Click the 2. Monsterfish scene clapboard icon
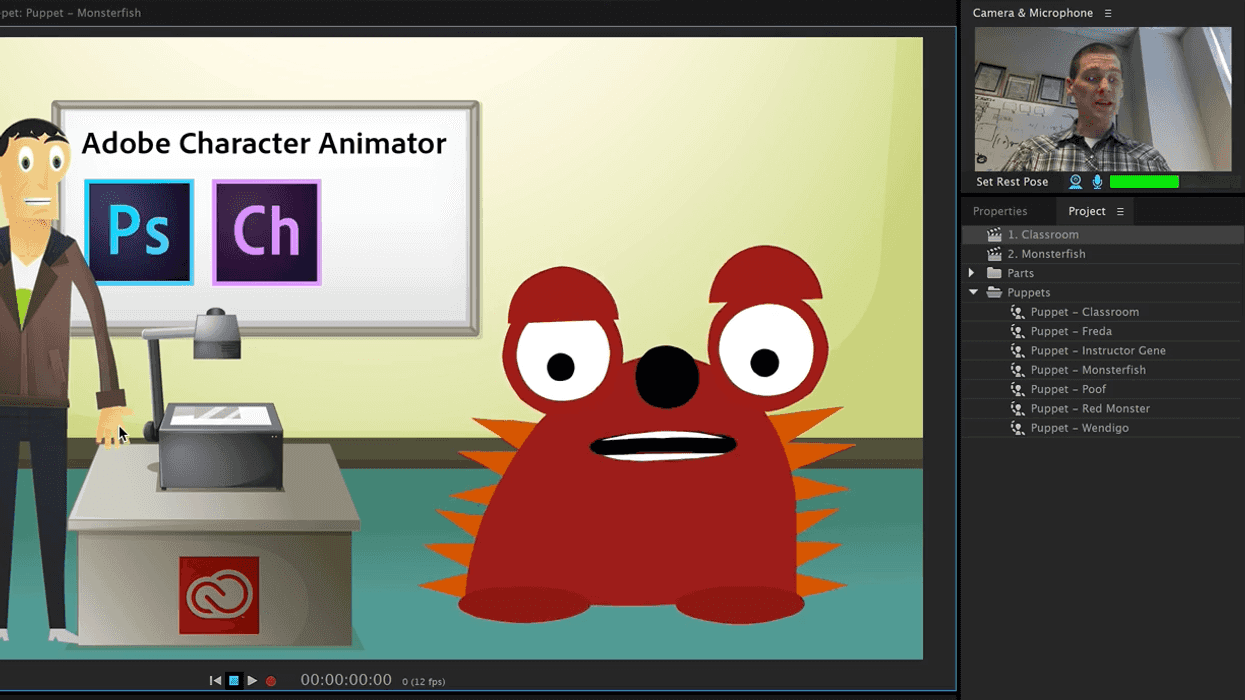 coord(994,254)
